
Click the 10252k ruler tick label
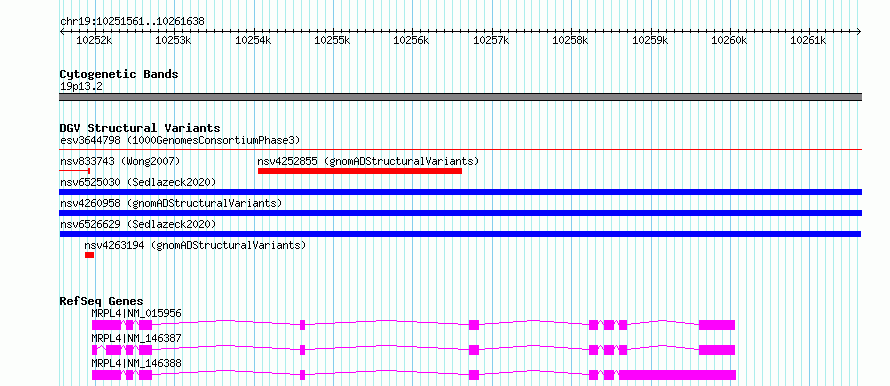(94, 40)
